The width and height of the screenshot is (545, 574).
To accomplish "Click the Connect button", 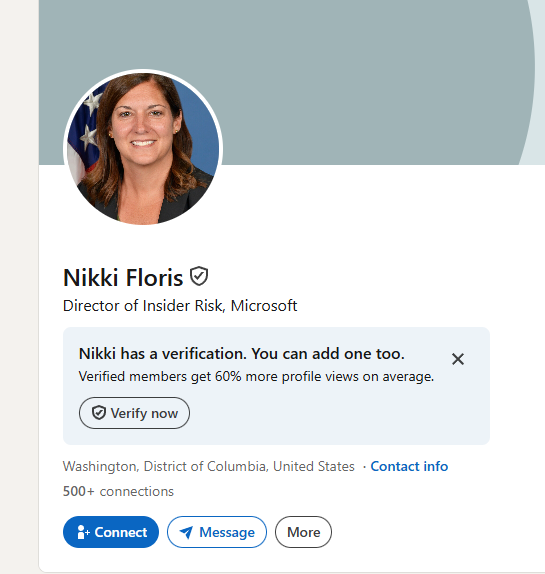I will [x=111, y=532].
